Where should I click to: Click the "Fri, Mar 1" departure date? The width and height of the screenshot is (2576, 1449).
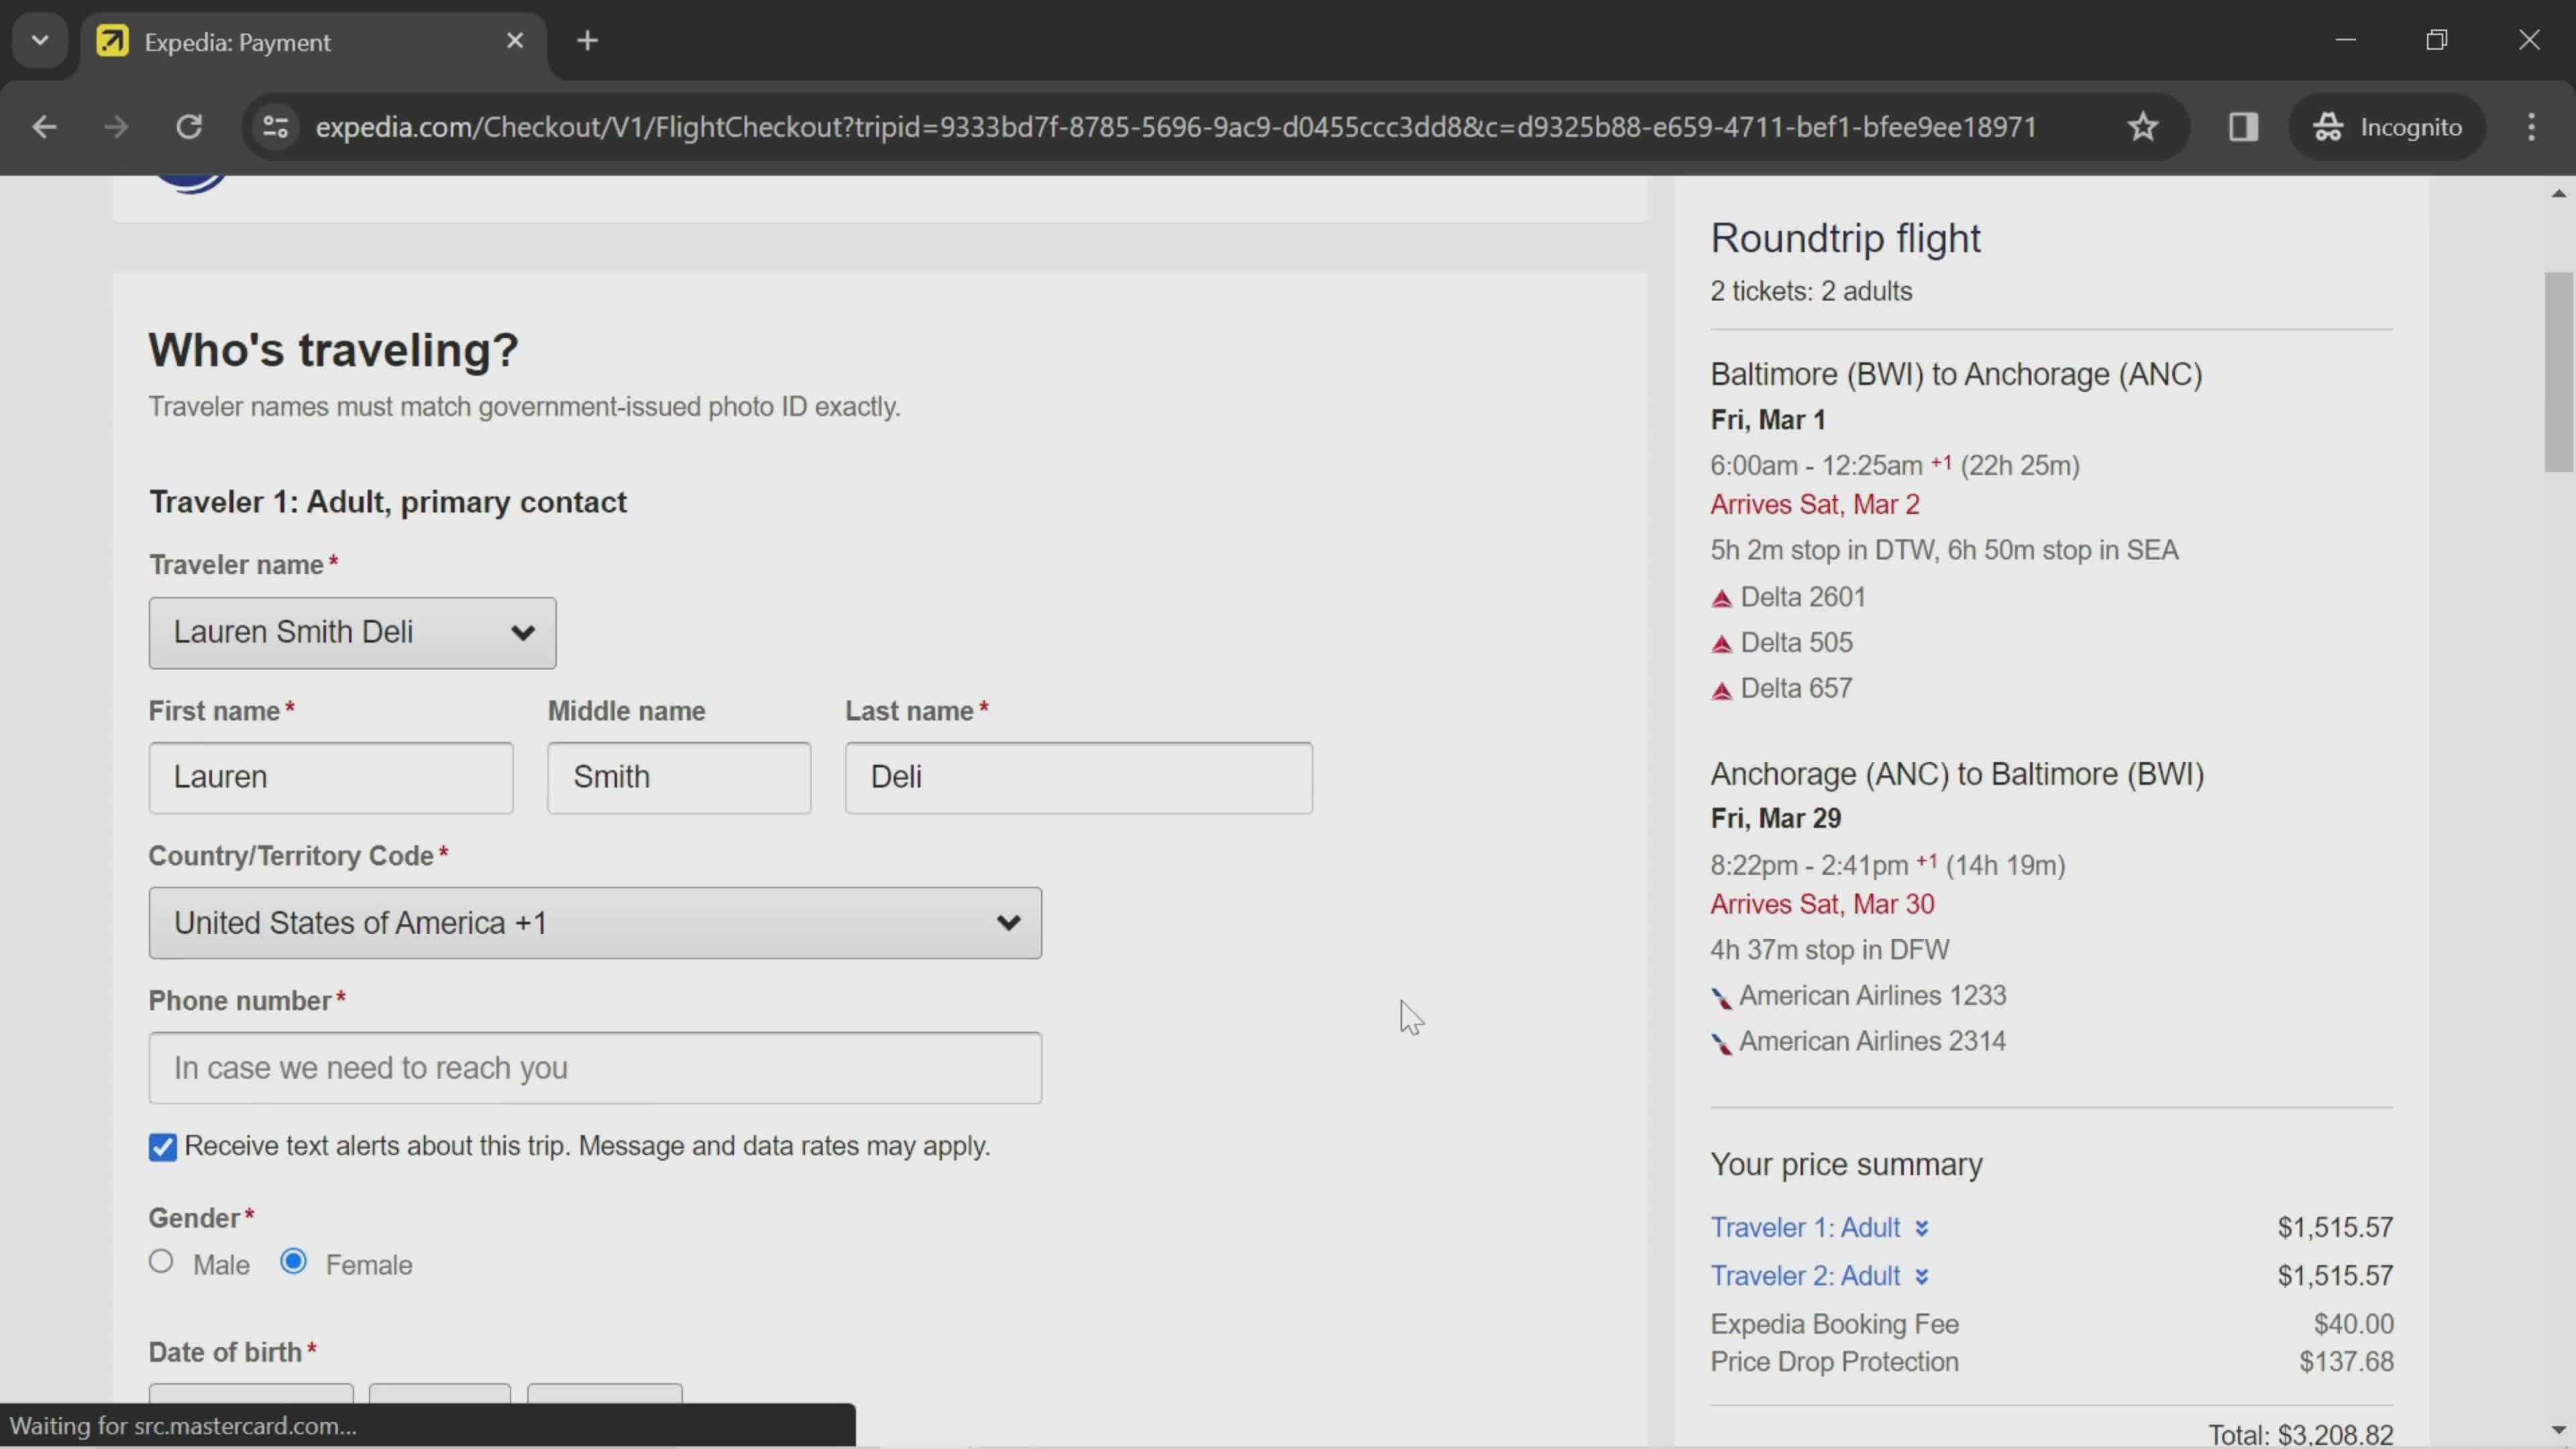click(1768, 420)
